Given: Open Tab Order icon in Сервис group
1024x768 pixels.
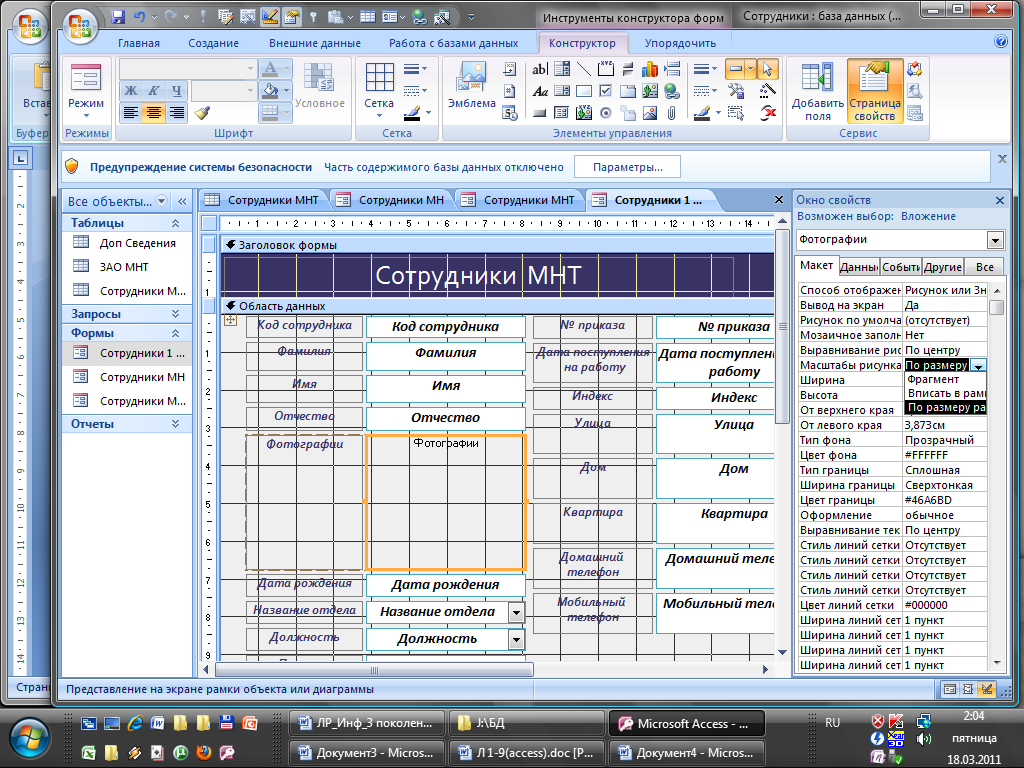Looking at the screenshot, I should click(915, 69).
